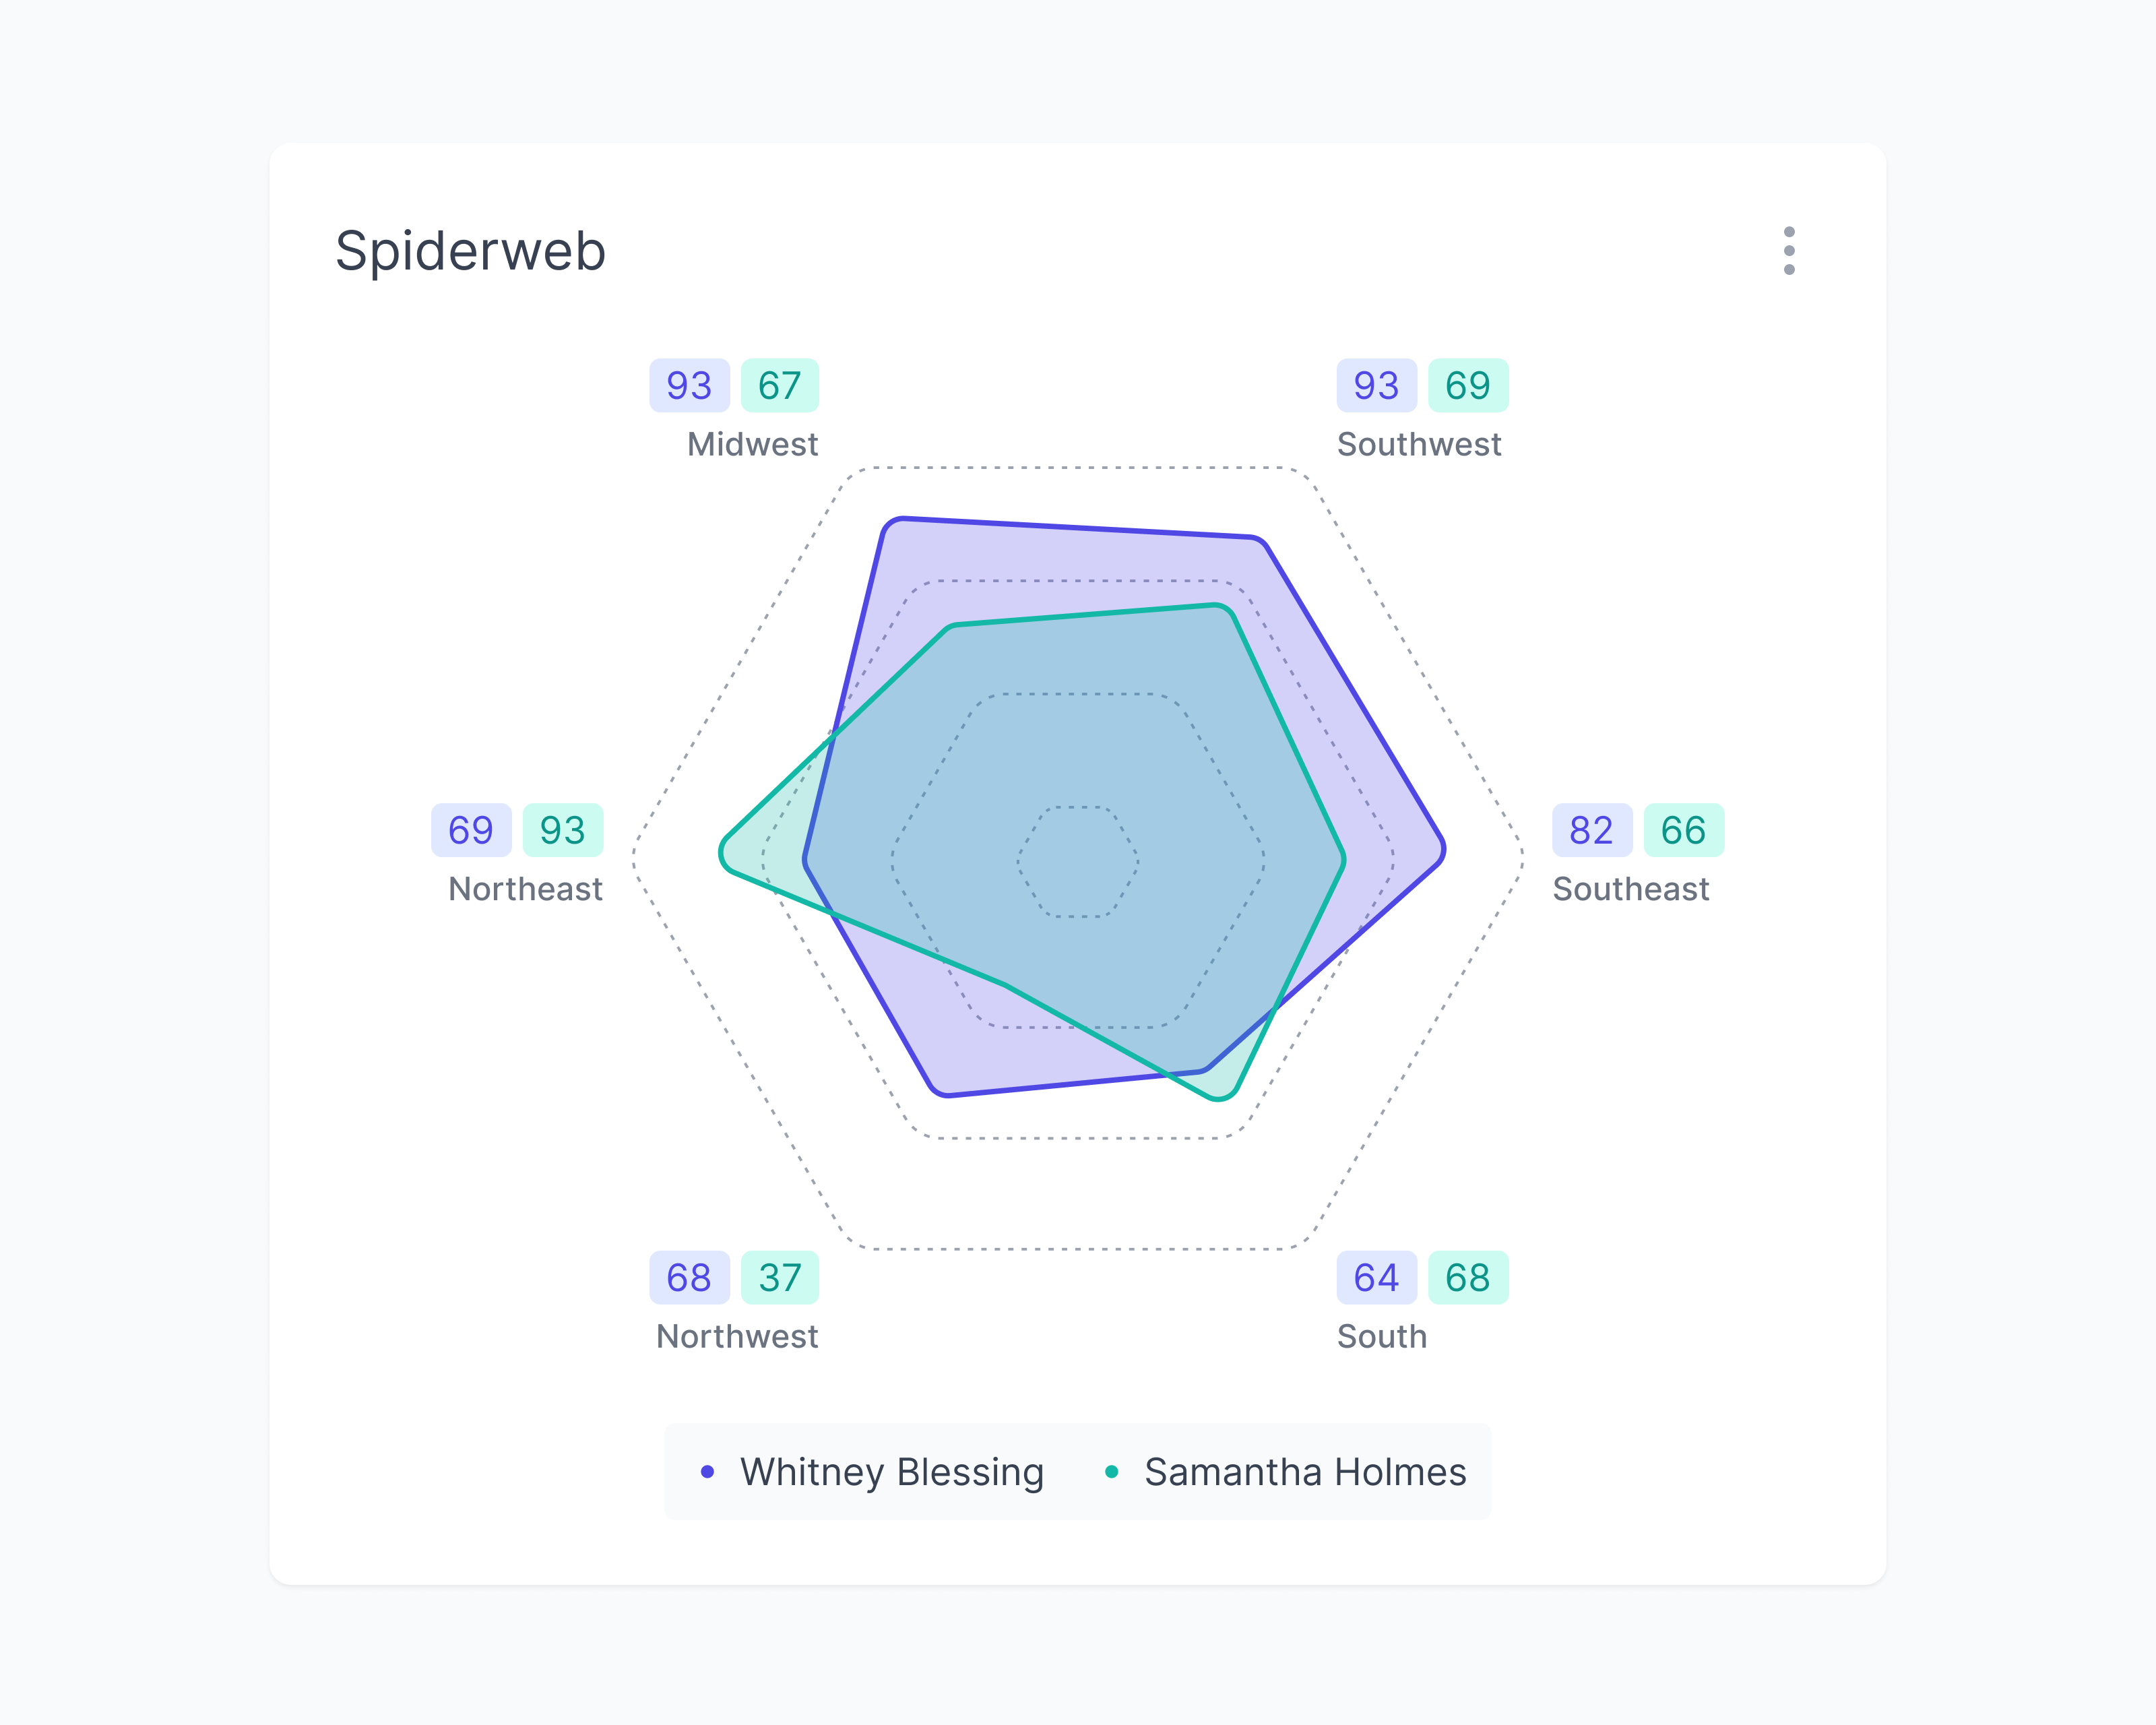Click the Spiderweb card title

[470, 250]
